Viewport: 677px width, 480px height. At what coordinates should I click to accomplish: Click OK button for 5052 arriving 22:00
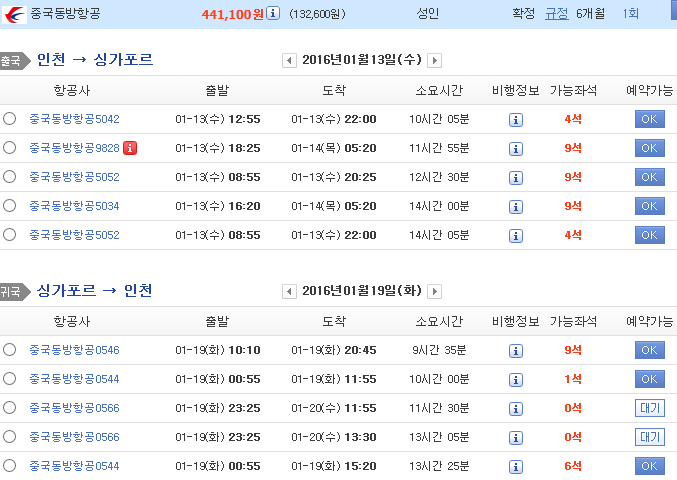(x=649, y=235)
